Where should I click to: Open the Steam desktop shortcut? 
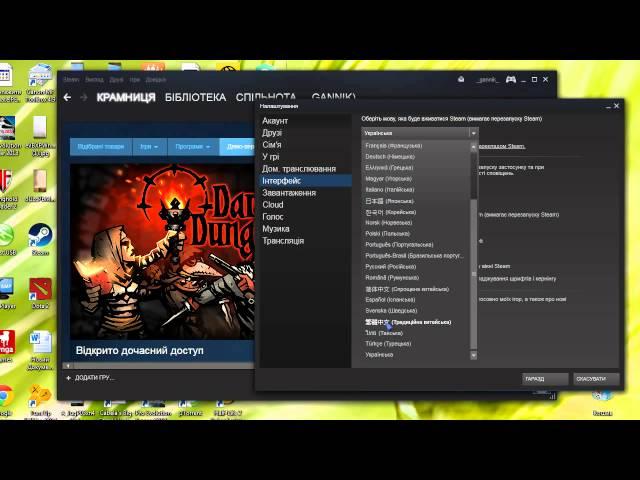[x=40, y=239]
